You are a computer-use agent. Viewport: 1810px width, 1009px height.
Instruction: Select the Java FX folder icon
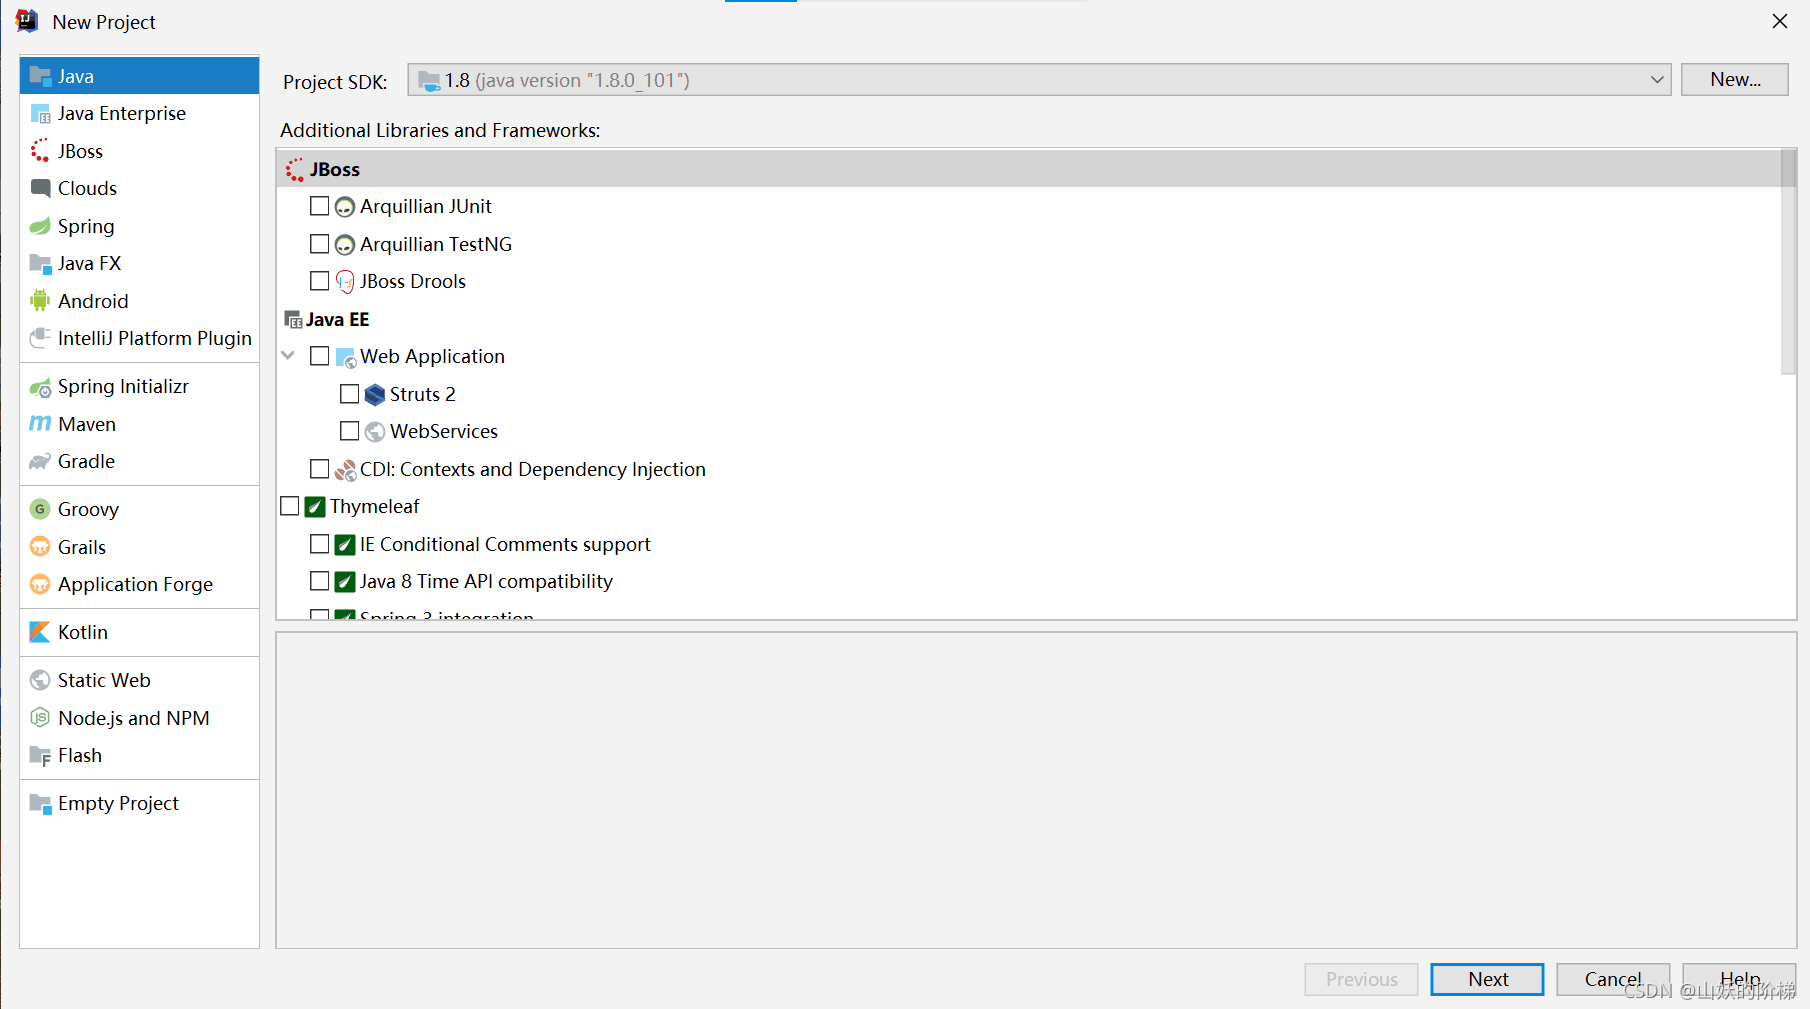[40, 264]
